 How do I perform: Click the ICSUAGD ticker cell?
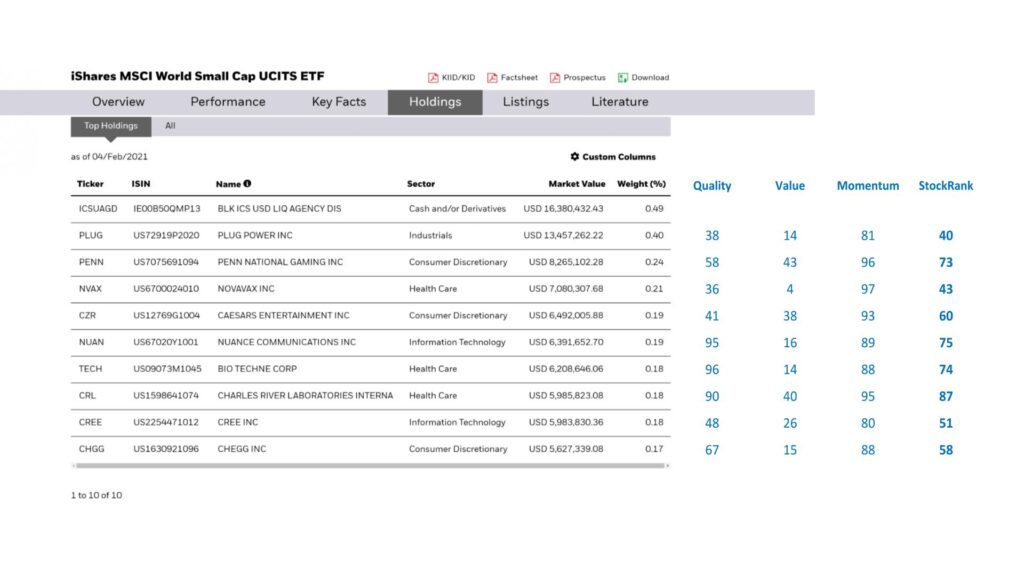pos(98,209)
